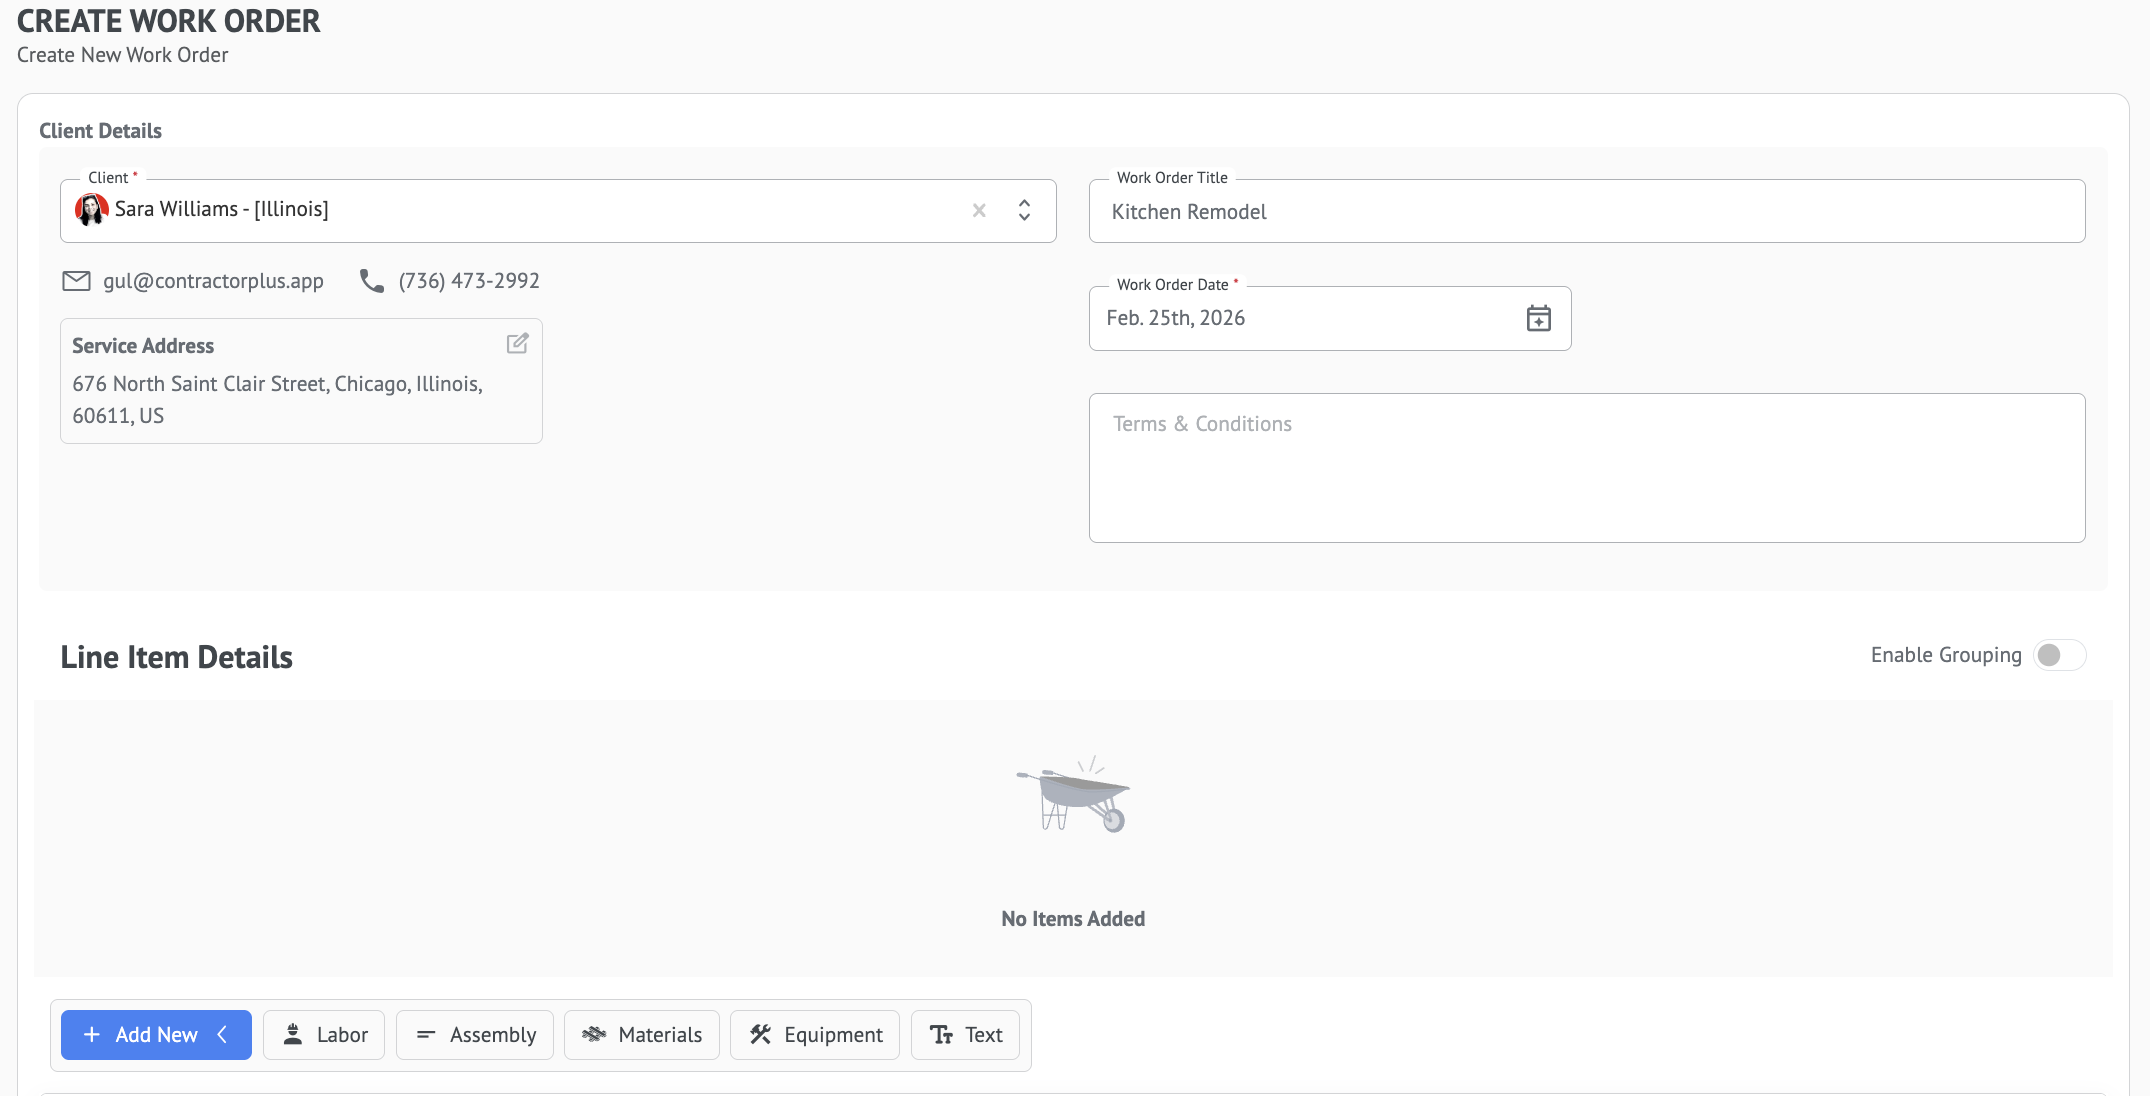Screen dimensions: 2150x1096
Task: Add an Assembly line item
Action: coord(475,1035)
